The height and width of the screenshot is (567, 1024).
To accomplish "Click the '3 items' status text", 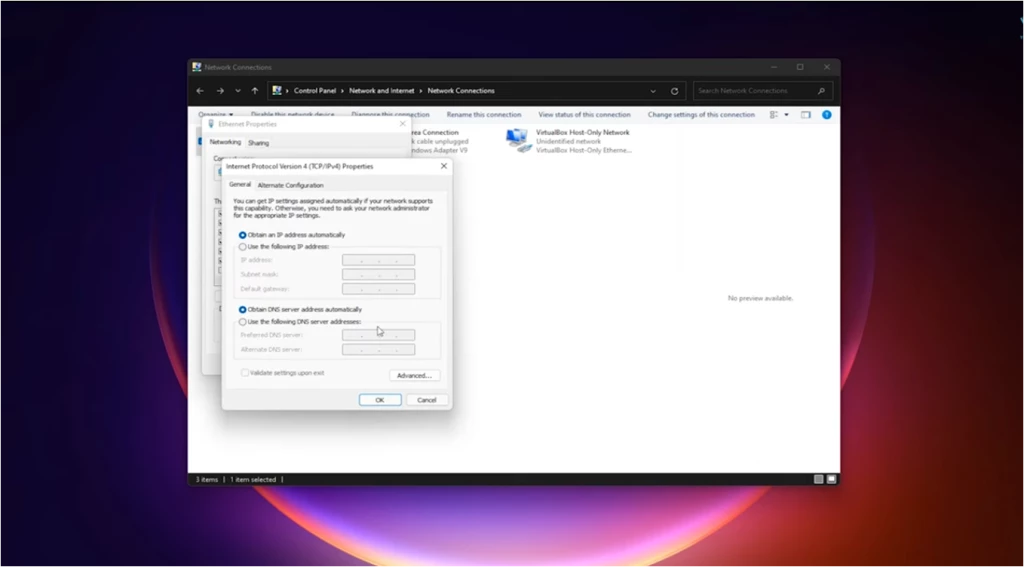I will click(x=207, y=479).
